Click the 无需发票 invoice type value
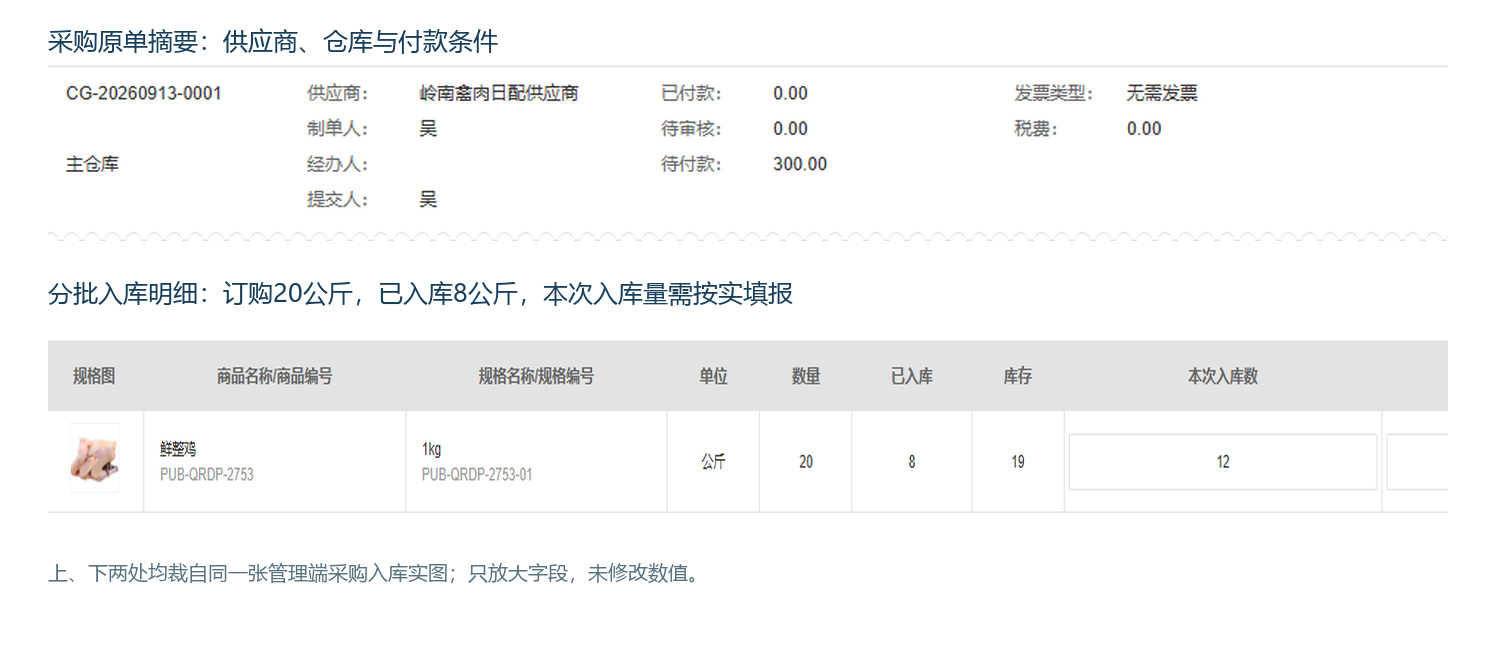 [1162, 94]
